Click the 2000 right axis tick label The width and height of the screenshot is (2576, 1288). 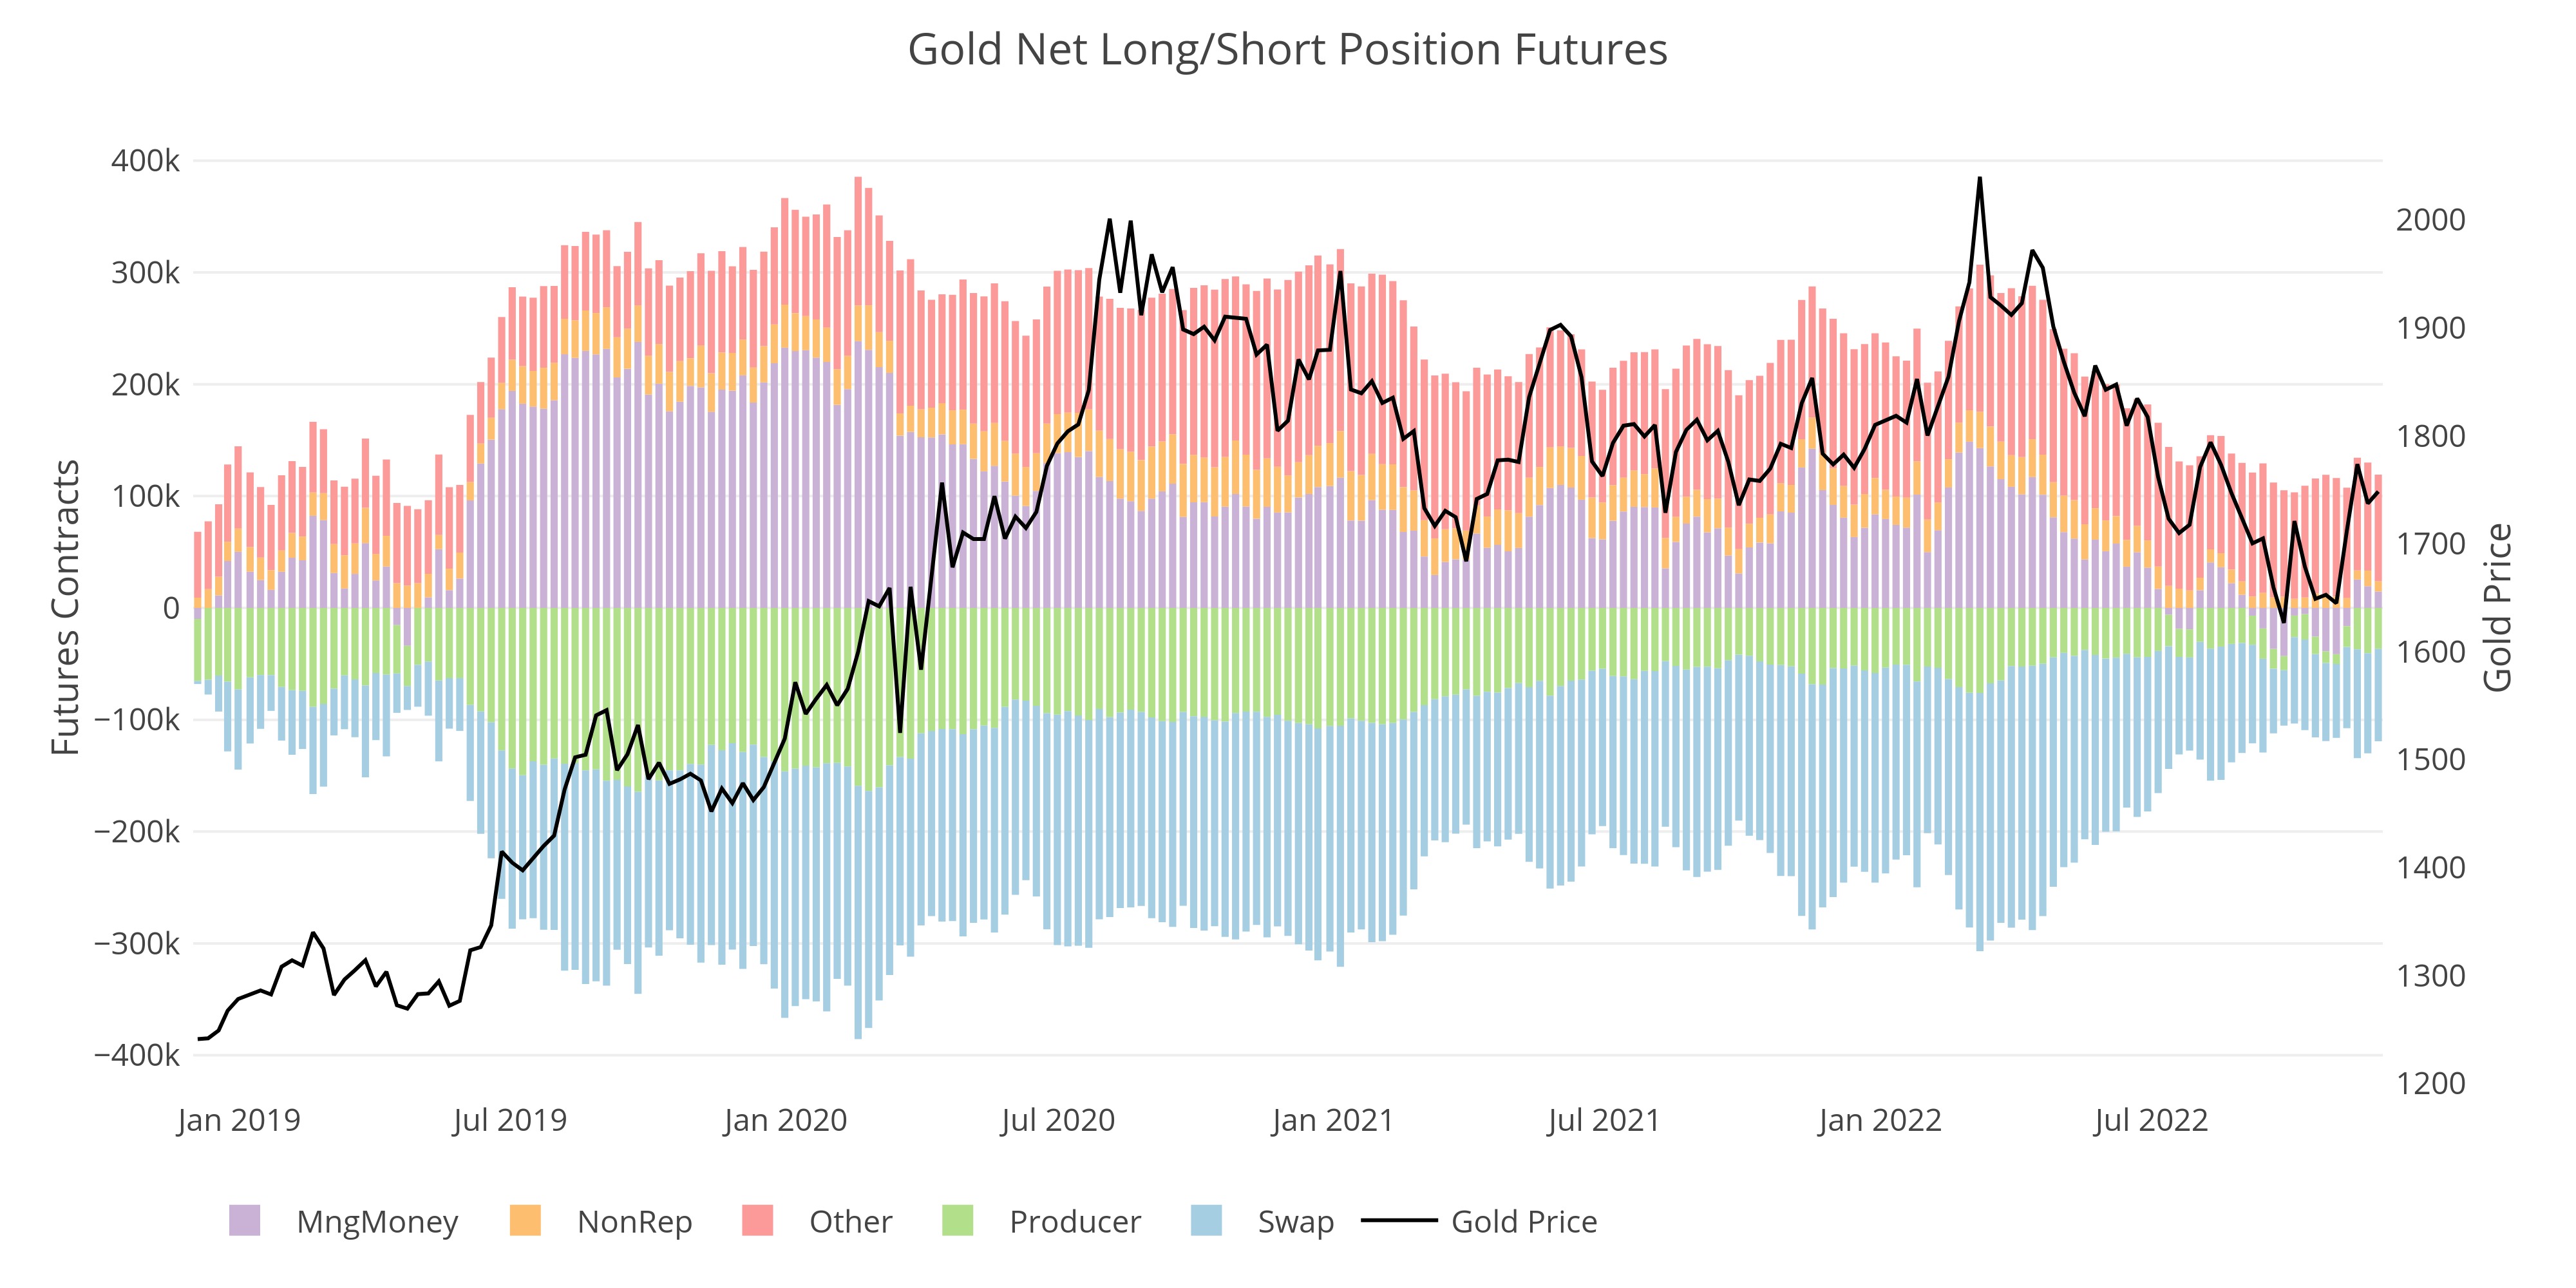click(2430, 220)
